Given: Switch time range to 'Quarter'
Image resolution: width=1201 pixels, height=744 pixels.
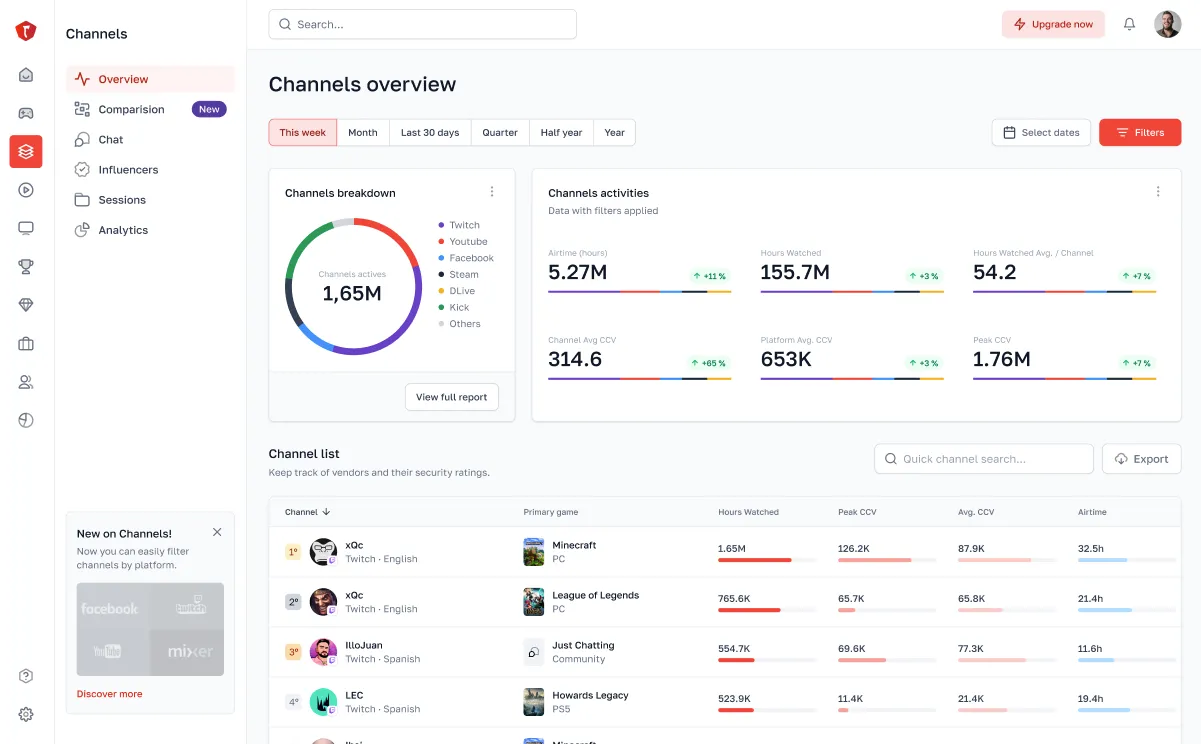Looking at the screenshot, I should [500, 133].
